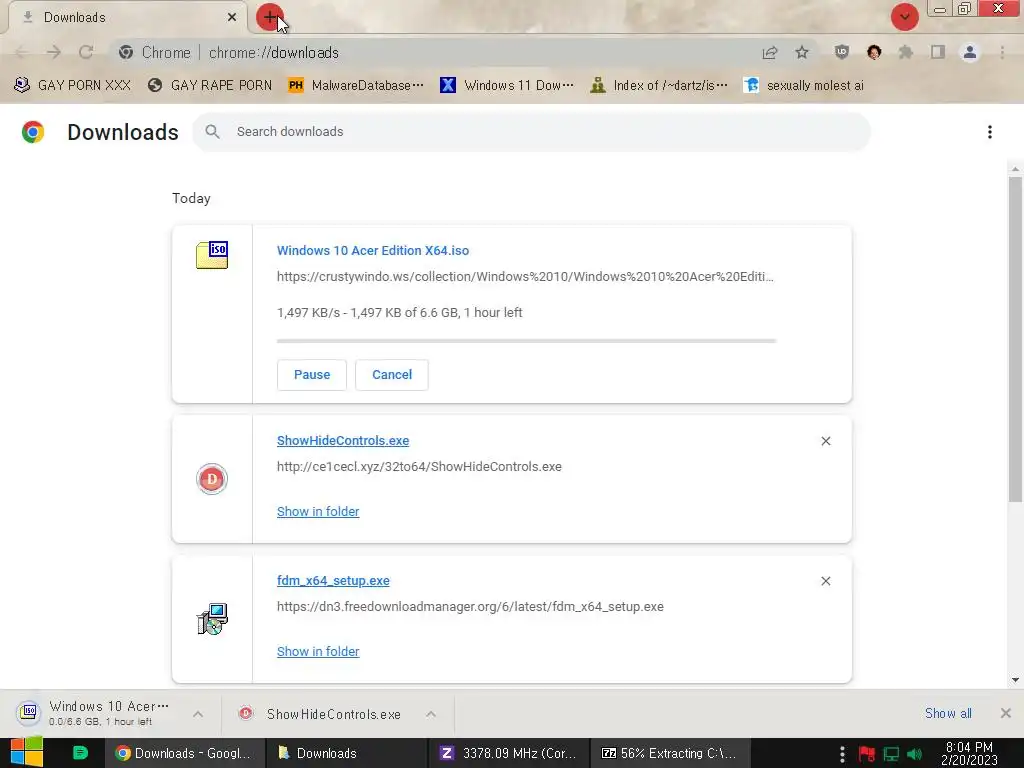Open the Windows 10 Acer Edition X64.iso link
1024x768 pixels.
click(x=373, y=251)
